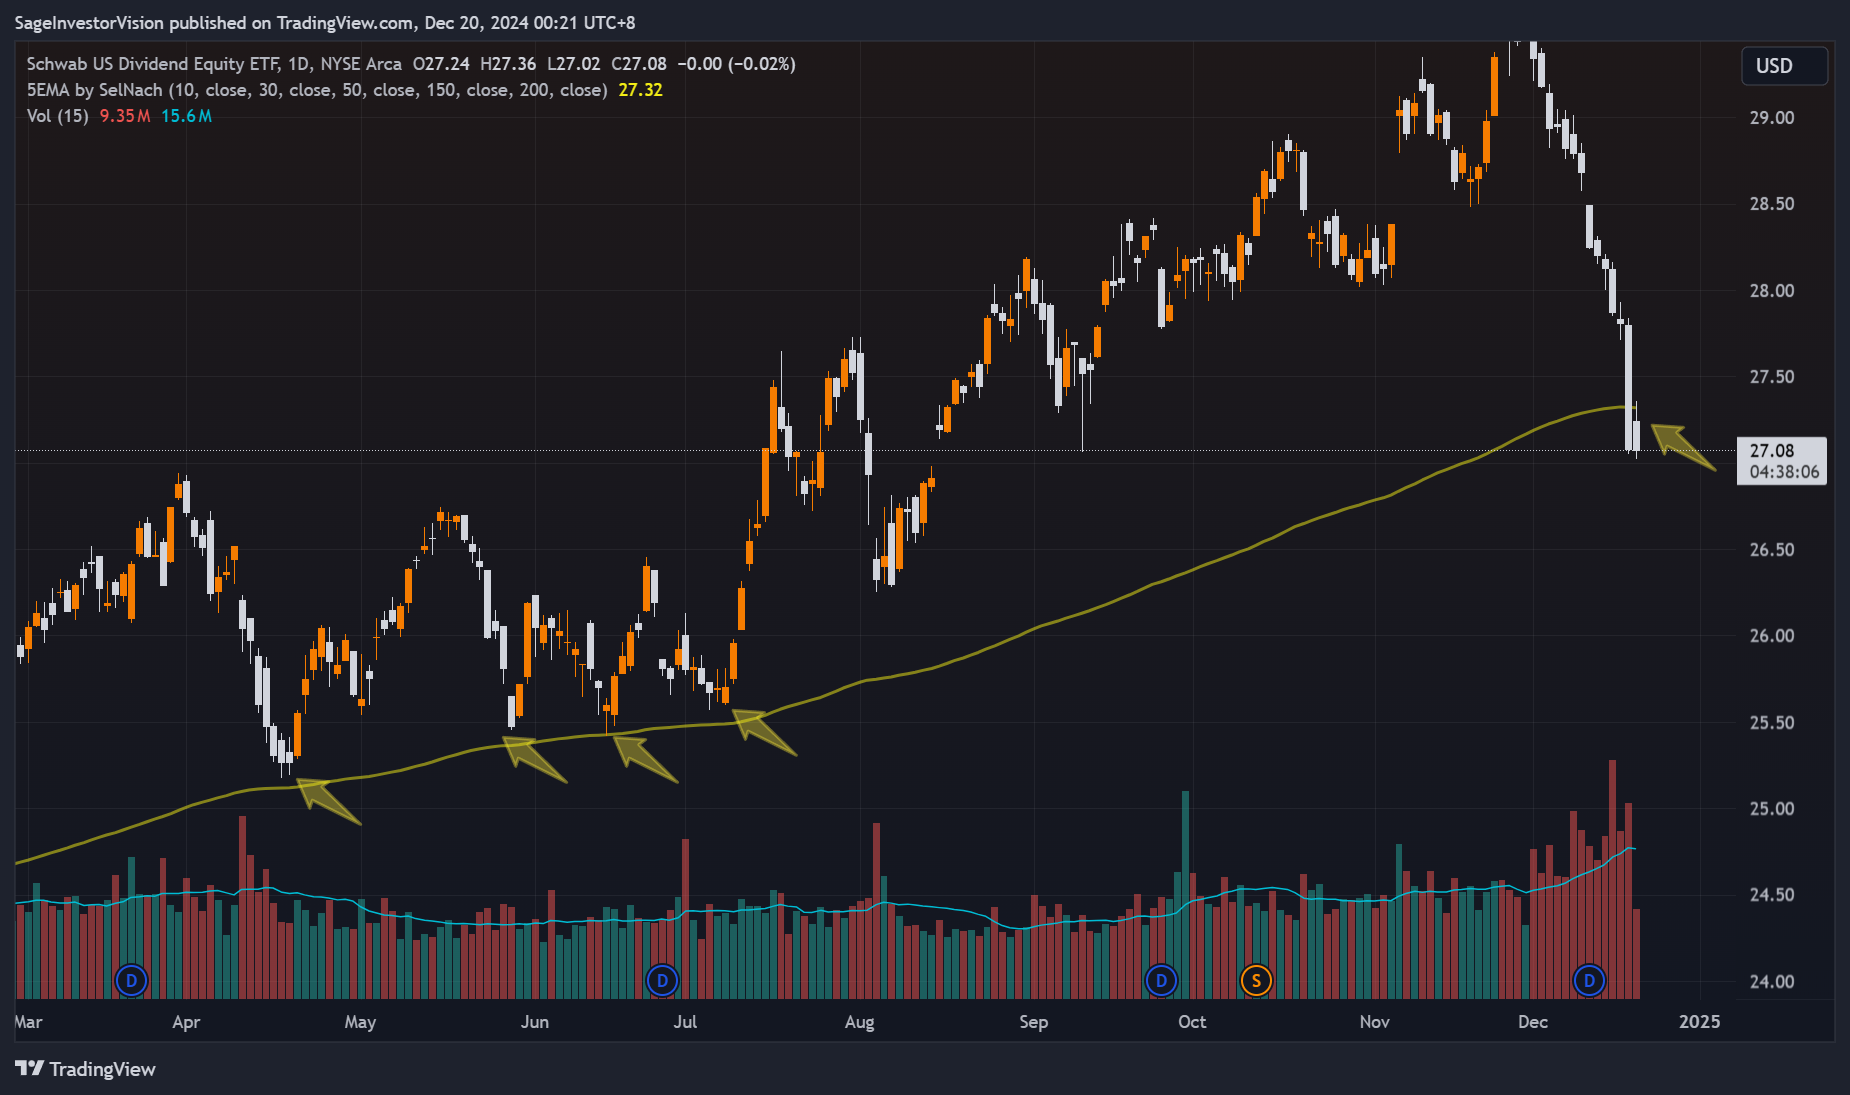Viewport: 1850px width, 1095px height.
Task: Click the December dividend D marker
Action: (1589, 980)
